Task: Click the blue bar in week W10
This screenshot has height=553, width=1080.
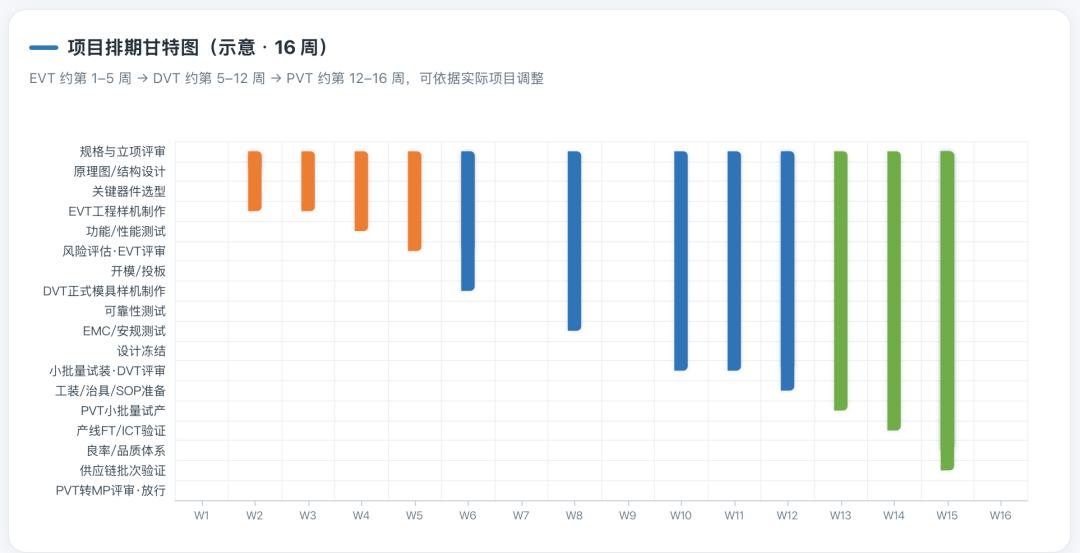Action: (681, 260)
